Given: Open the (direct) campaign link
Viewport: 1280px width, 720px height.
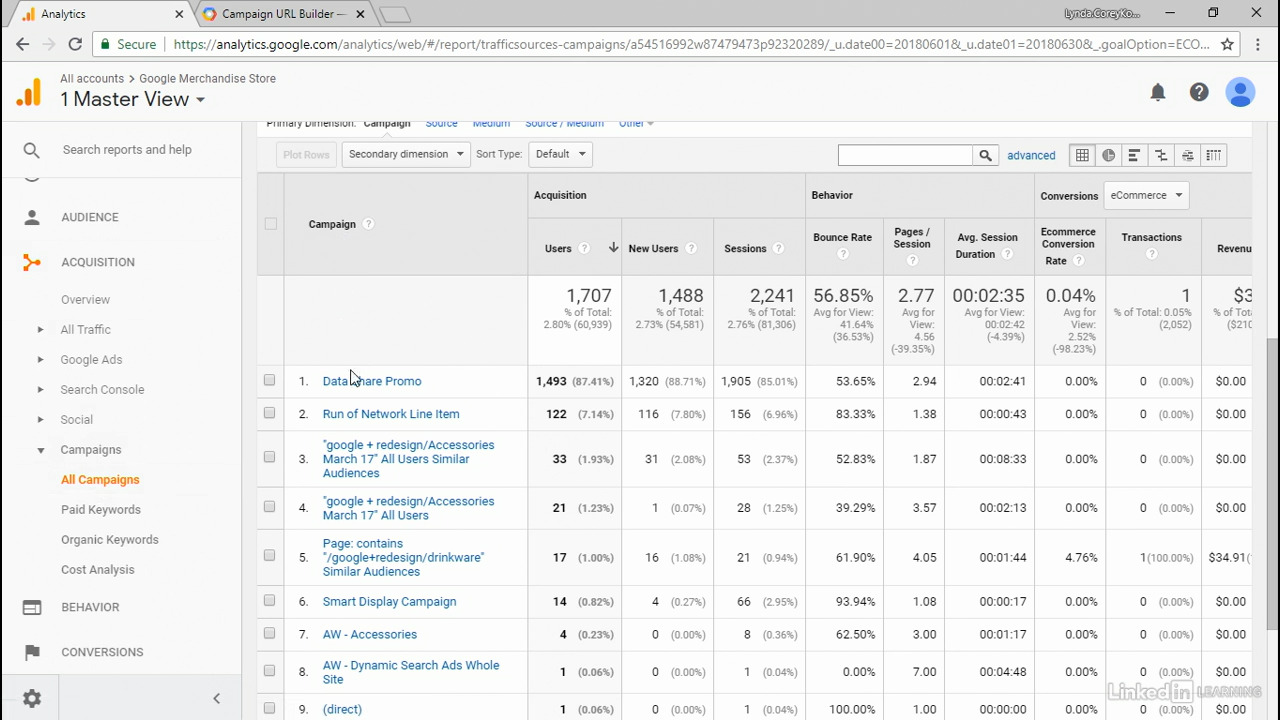Looking at the screenshot, I should (x=342, y=709).
